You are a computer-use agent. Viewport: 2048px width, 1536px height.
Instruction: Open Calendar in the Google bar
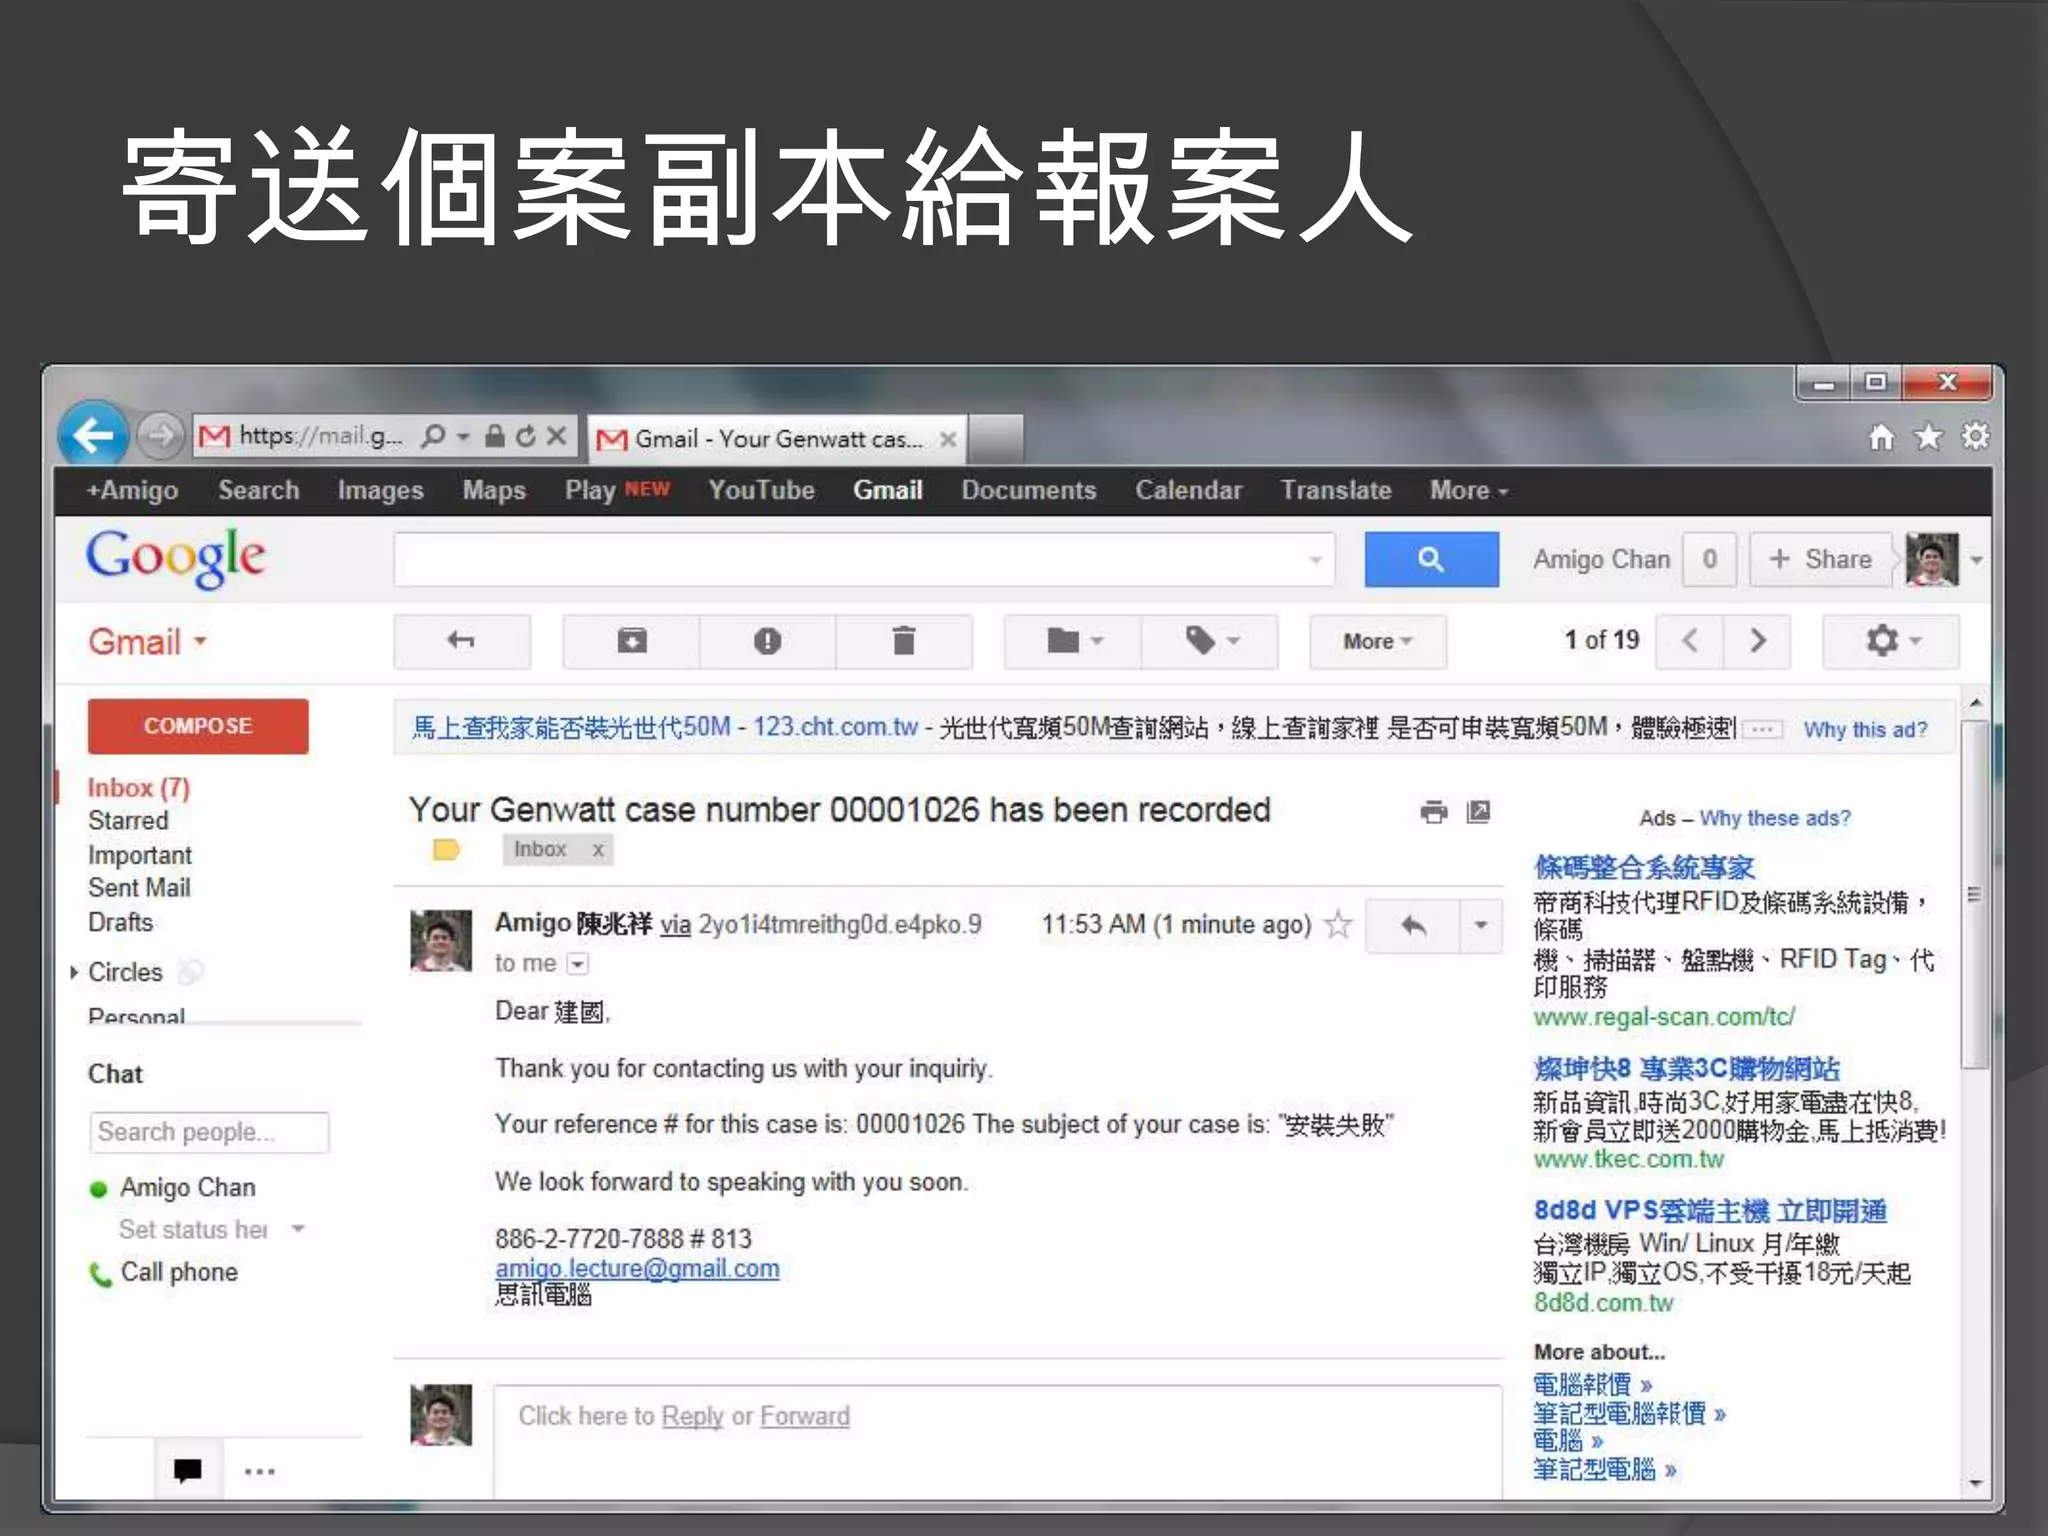1188,490
